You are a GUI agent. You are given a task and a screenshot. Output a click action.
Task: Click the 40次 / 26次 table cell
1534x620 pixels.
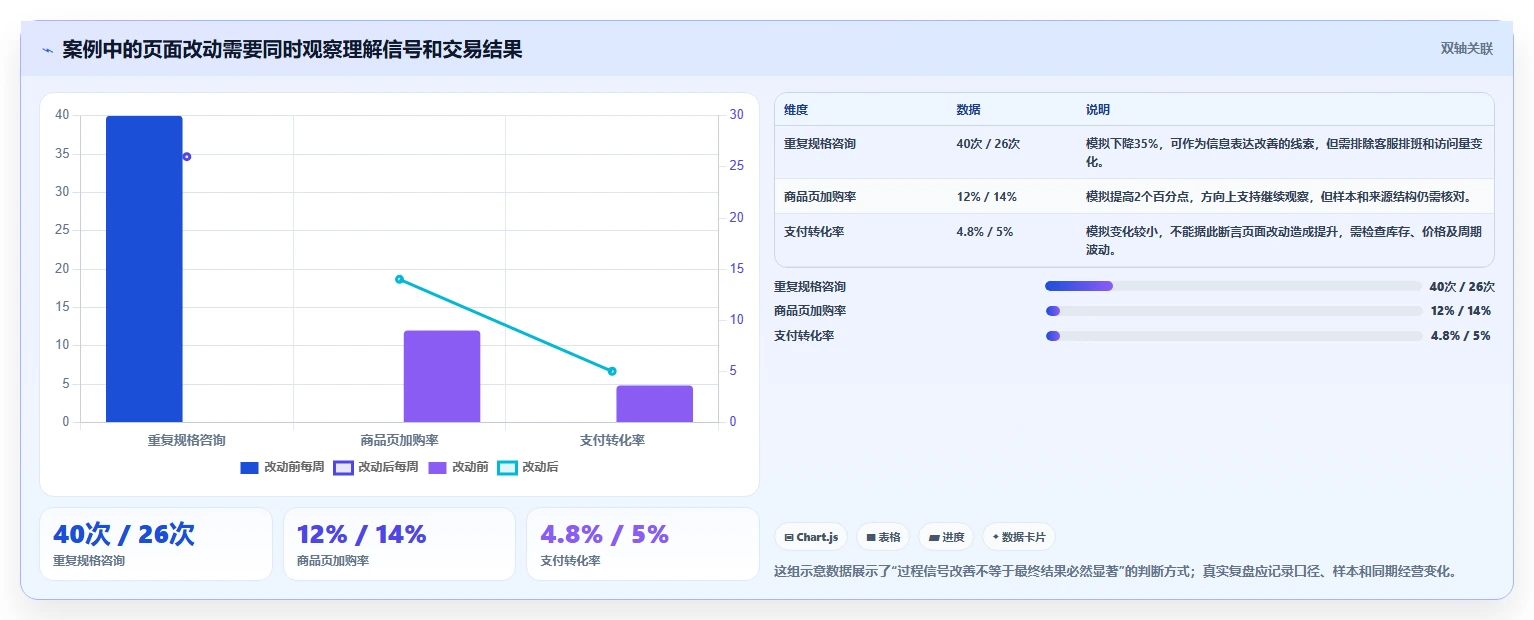coord(988,144)
